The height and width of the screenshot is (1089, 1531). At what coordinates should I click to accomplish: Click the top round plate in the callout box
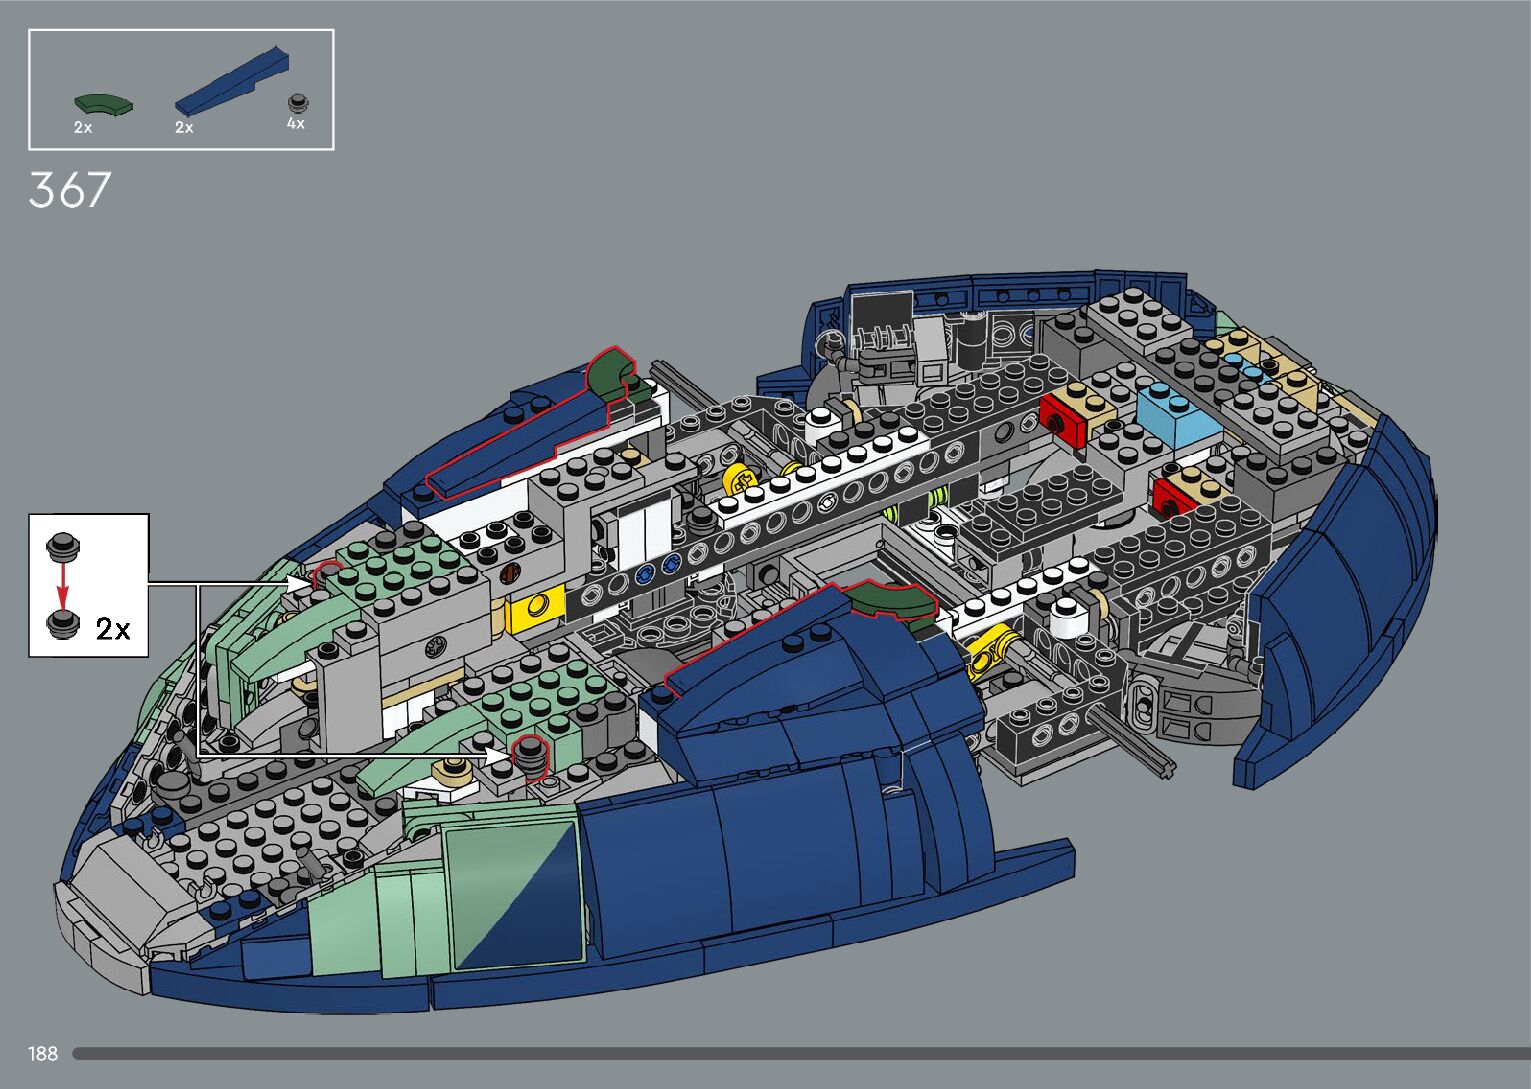point(63,546)
